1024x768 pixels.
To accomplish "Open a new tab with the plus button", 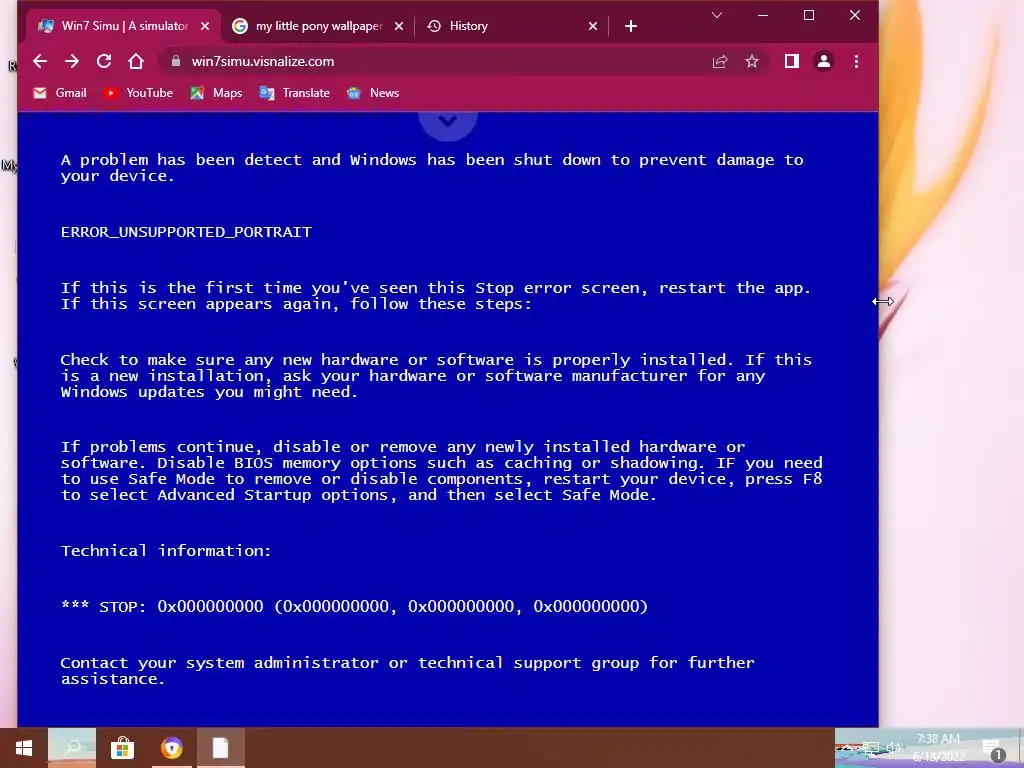I will (x=631, y=26).
